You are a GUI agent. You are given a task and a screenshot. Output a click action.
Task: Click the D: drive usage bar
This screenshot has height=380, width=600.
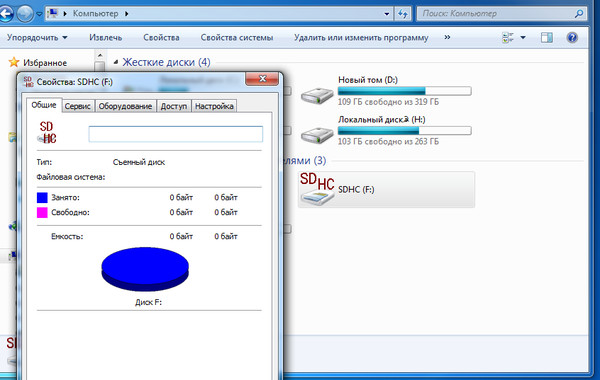point(404,91)
